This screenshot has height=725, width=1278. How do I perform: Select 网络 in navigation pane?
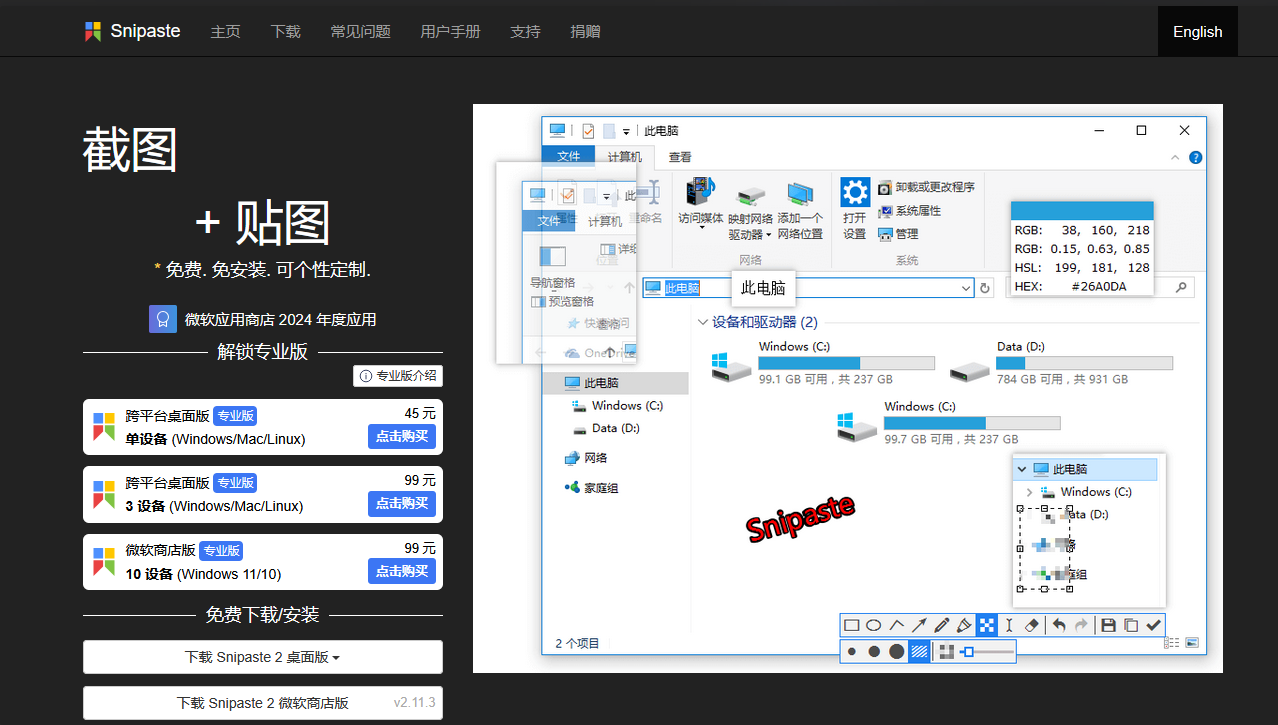point(586,458)
